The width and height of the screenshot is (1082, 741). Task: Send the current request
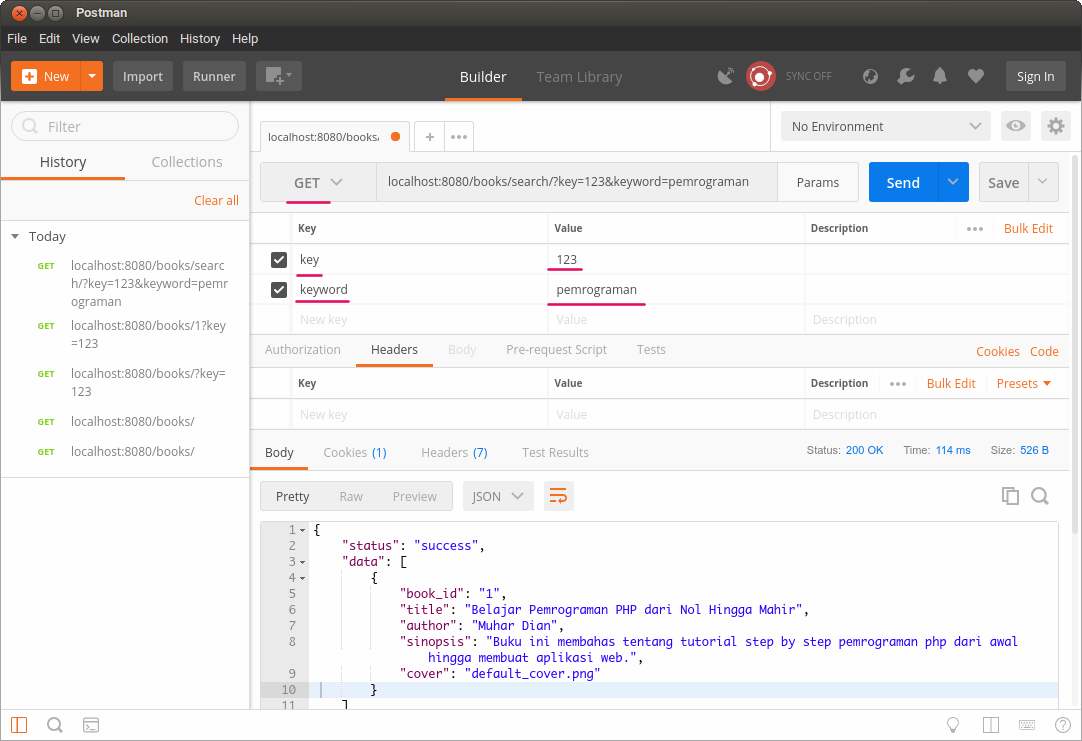(902, 182)
